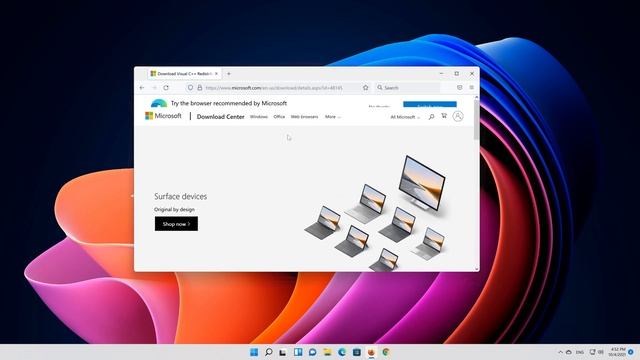640x360 pixels.
Task: Click the Surface devices heading
Action: point(180,196)
